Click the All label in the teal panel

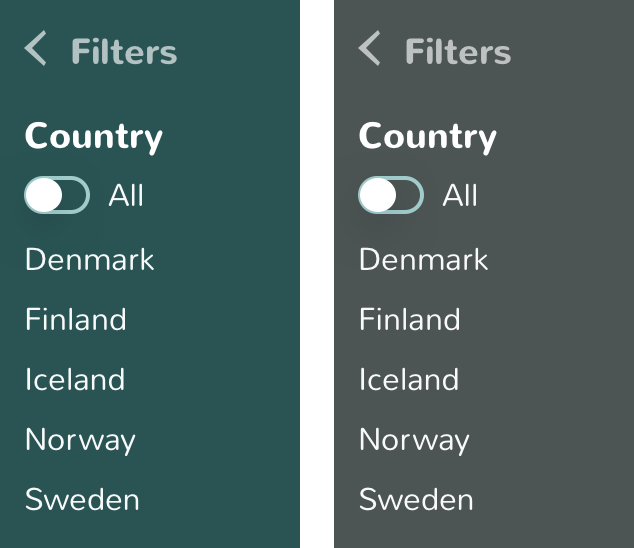[x=126, y=196]
